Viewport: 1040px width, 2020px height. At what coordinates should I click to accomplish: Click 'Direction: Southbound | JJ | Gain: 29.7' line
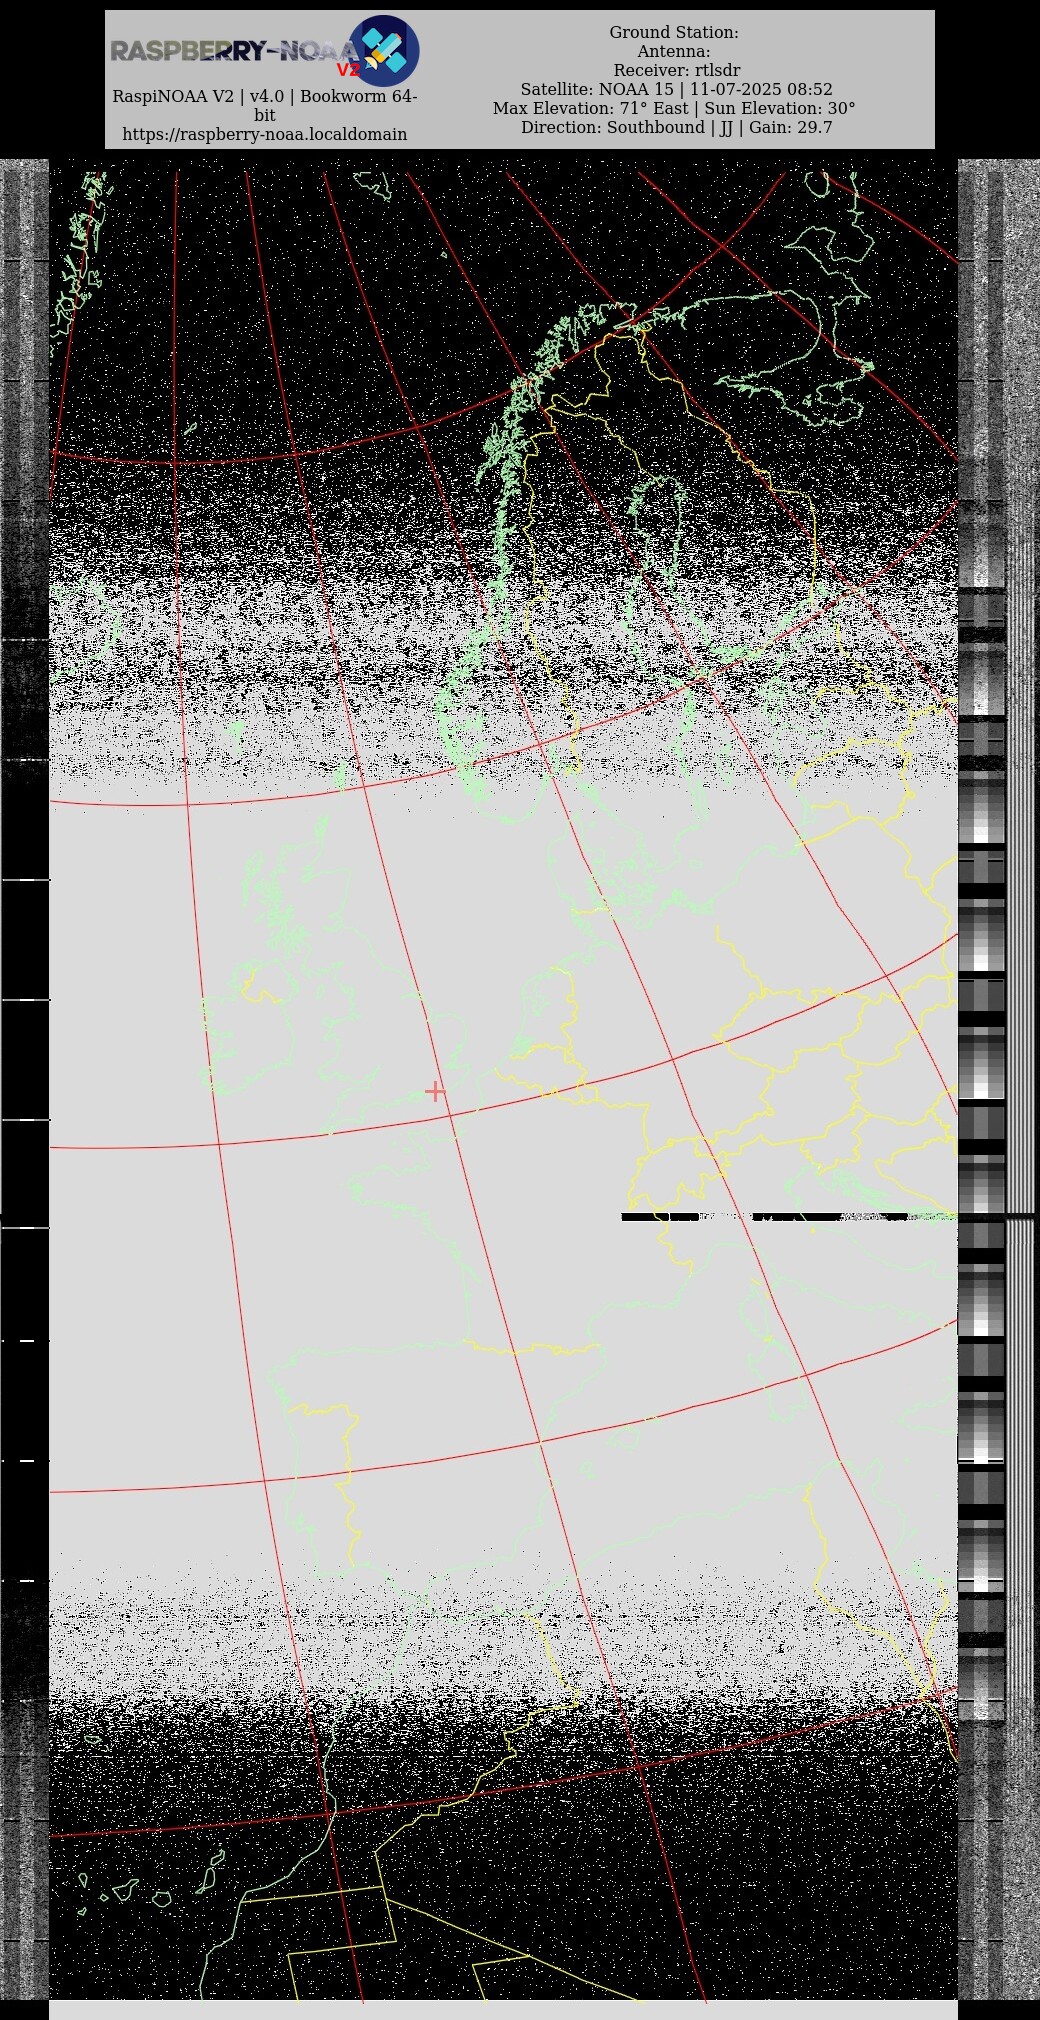[x=676, y=128]
